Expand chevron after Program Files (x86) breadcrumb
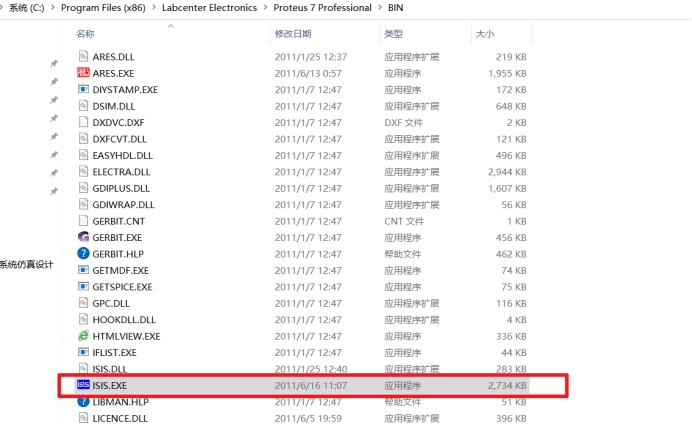Image resolution: width=692 pixels, height=427 pixels. 154,7
